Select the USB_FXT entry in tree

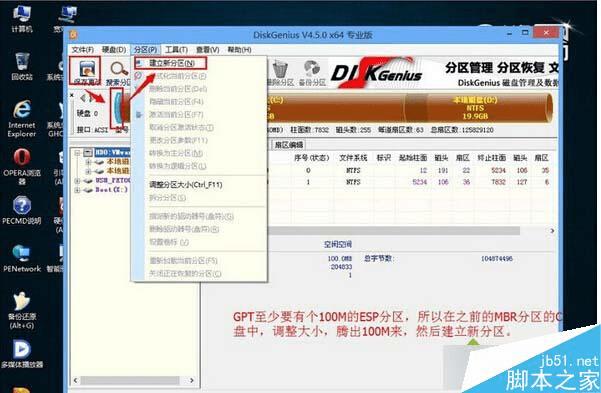click(113, 180)
